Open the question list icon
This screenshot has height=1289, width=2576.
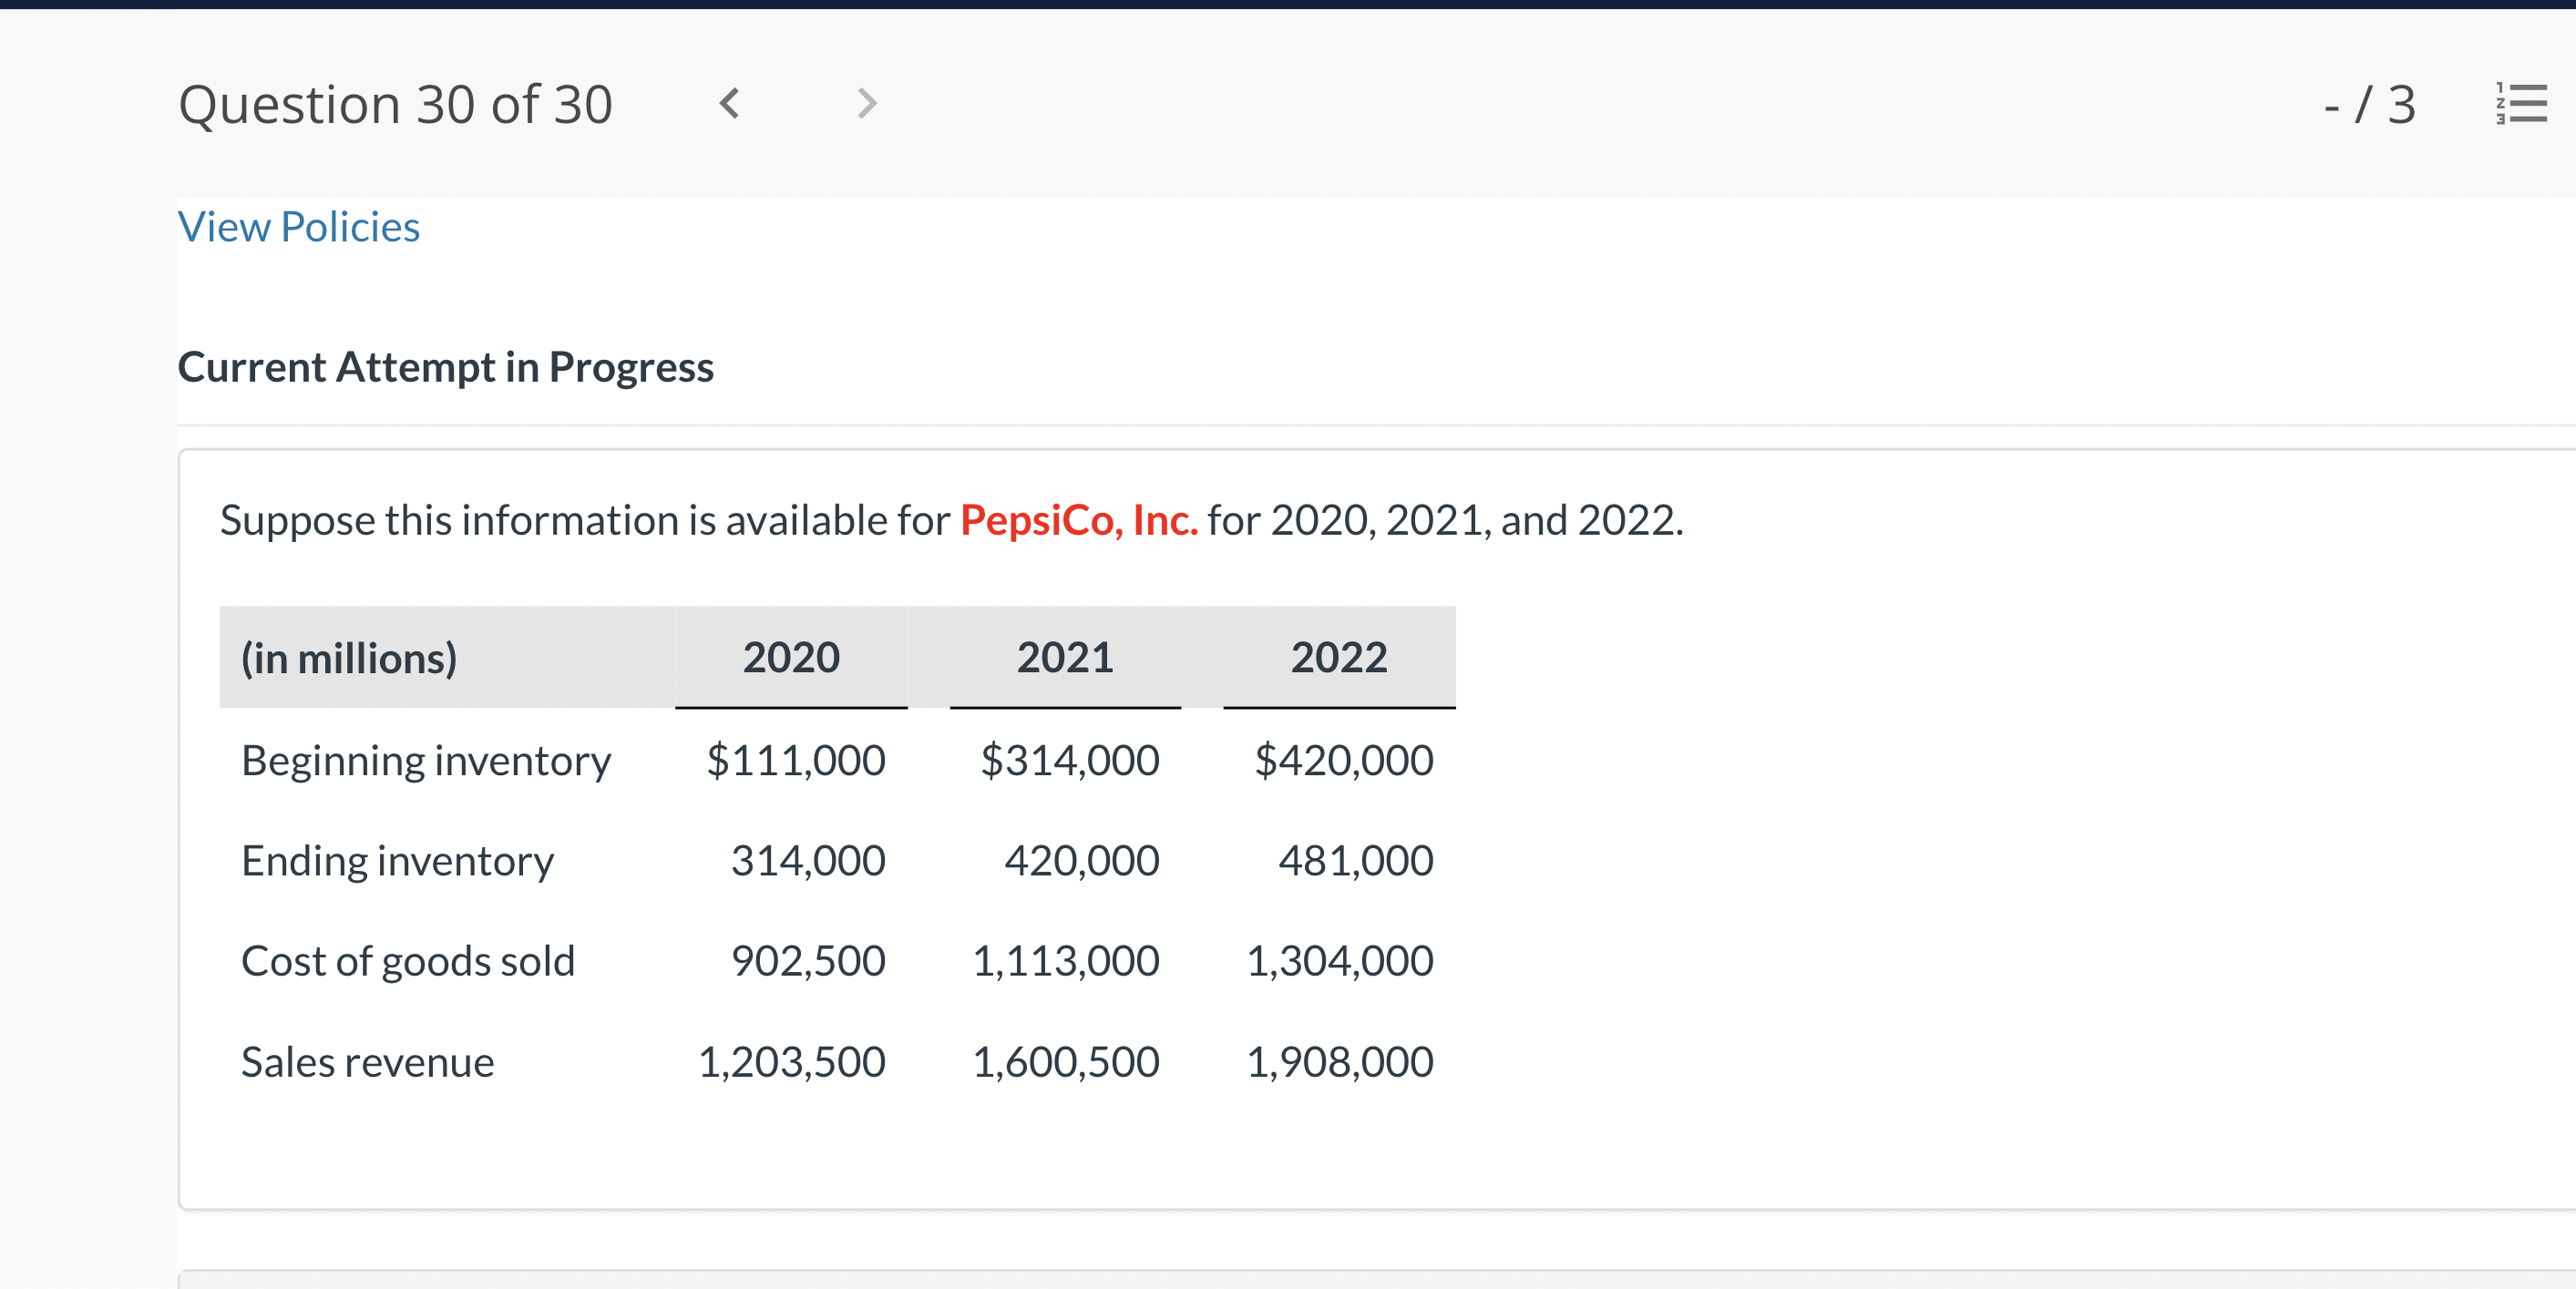point(2521,103)
